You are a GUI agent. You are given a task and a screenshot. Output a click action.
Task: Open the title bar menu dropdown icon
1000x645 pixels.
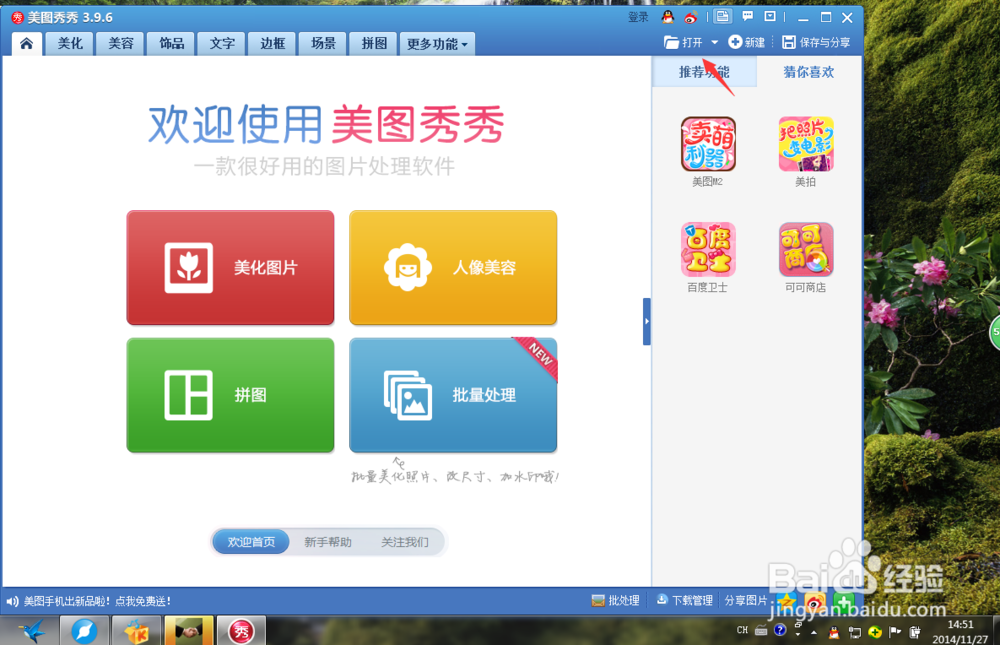coord(770,16)
